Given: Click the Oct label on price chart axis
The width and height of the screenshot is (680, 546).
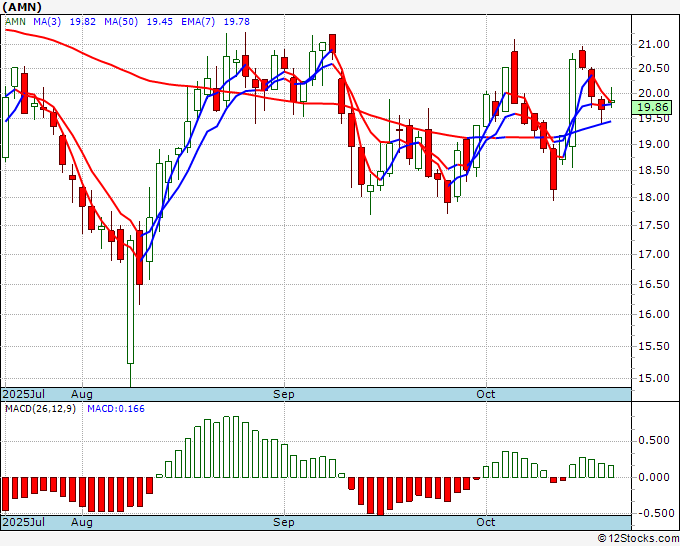Looking at the screenshot, I should tap(485, 394).
